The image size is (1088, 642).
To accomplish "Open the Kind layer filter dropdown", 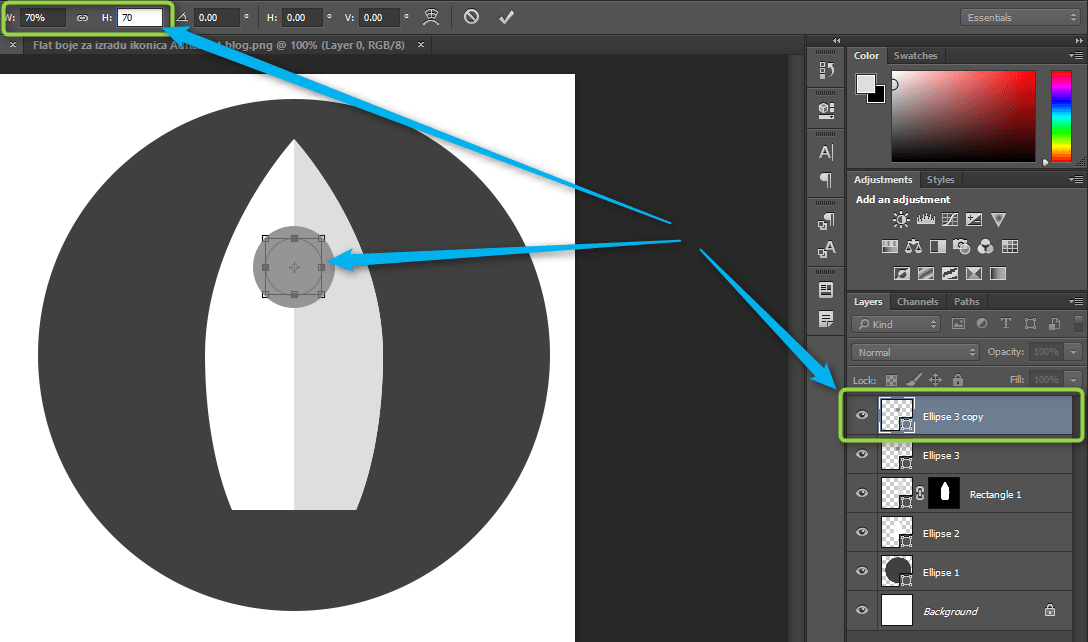I will (896, 324).
